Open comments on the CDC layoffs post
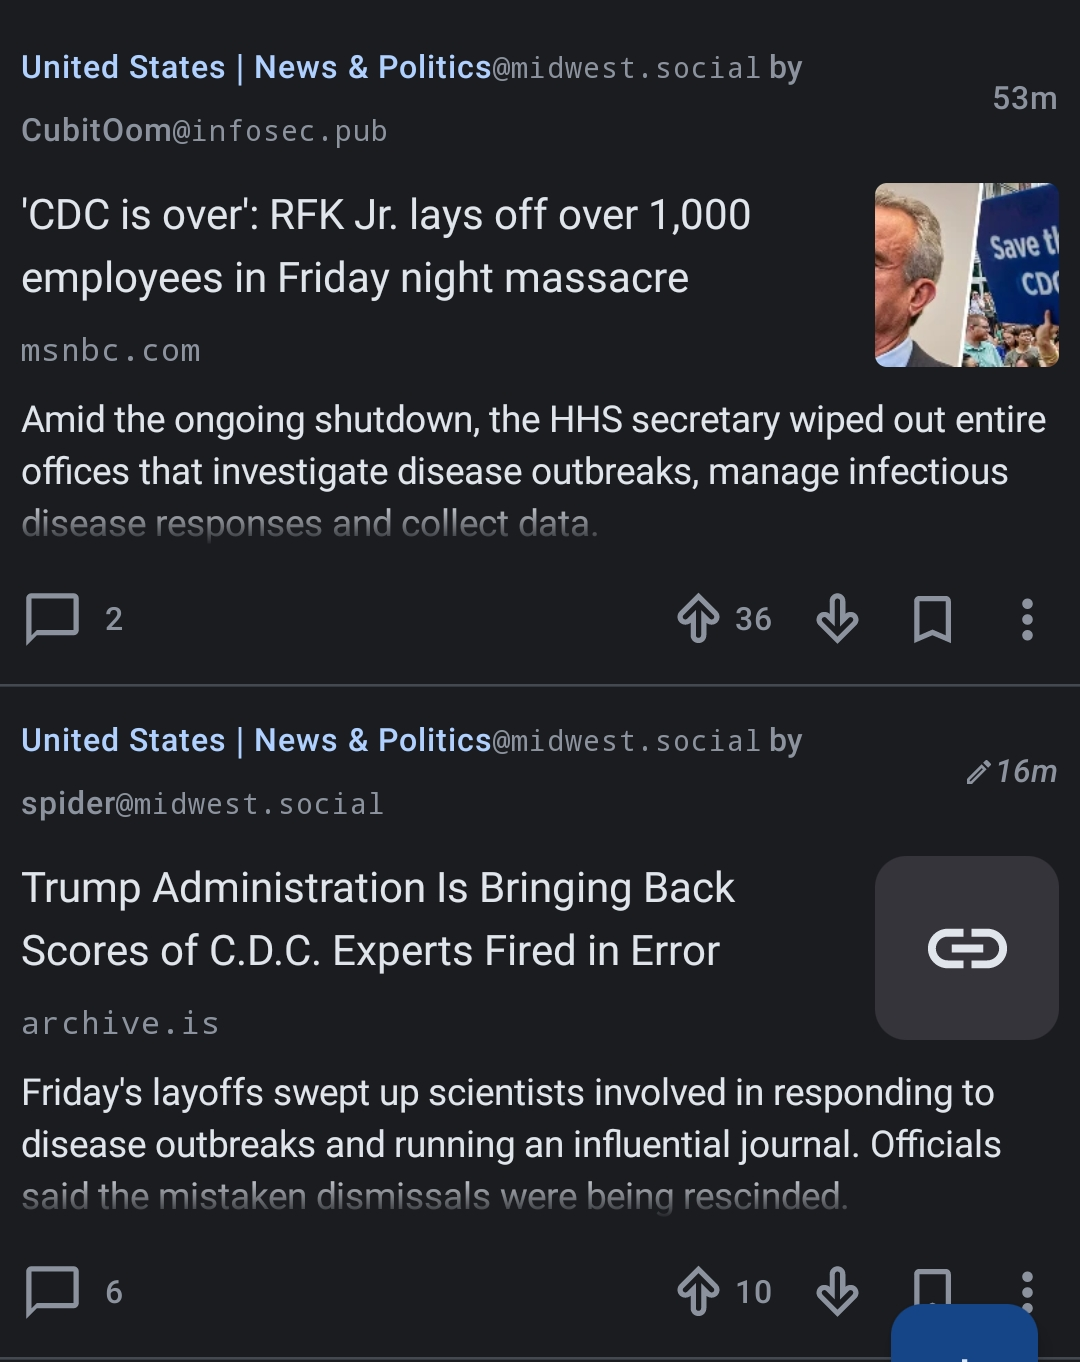 point(53,618)
